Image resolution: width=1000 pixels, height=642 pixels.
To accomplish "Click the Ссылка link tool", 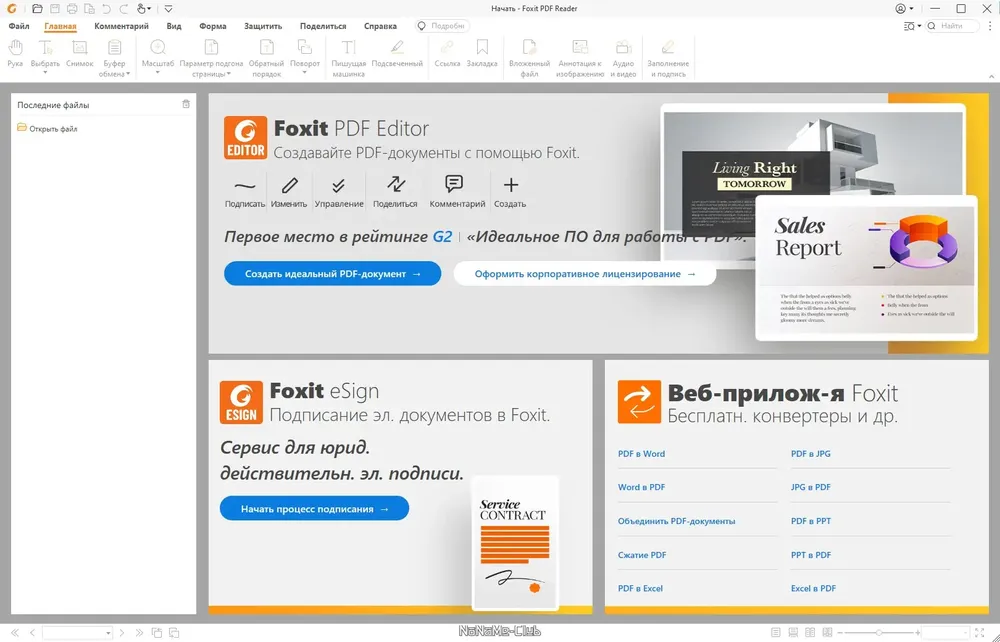I will click(x=447, y=54).
